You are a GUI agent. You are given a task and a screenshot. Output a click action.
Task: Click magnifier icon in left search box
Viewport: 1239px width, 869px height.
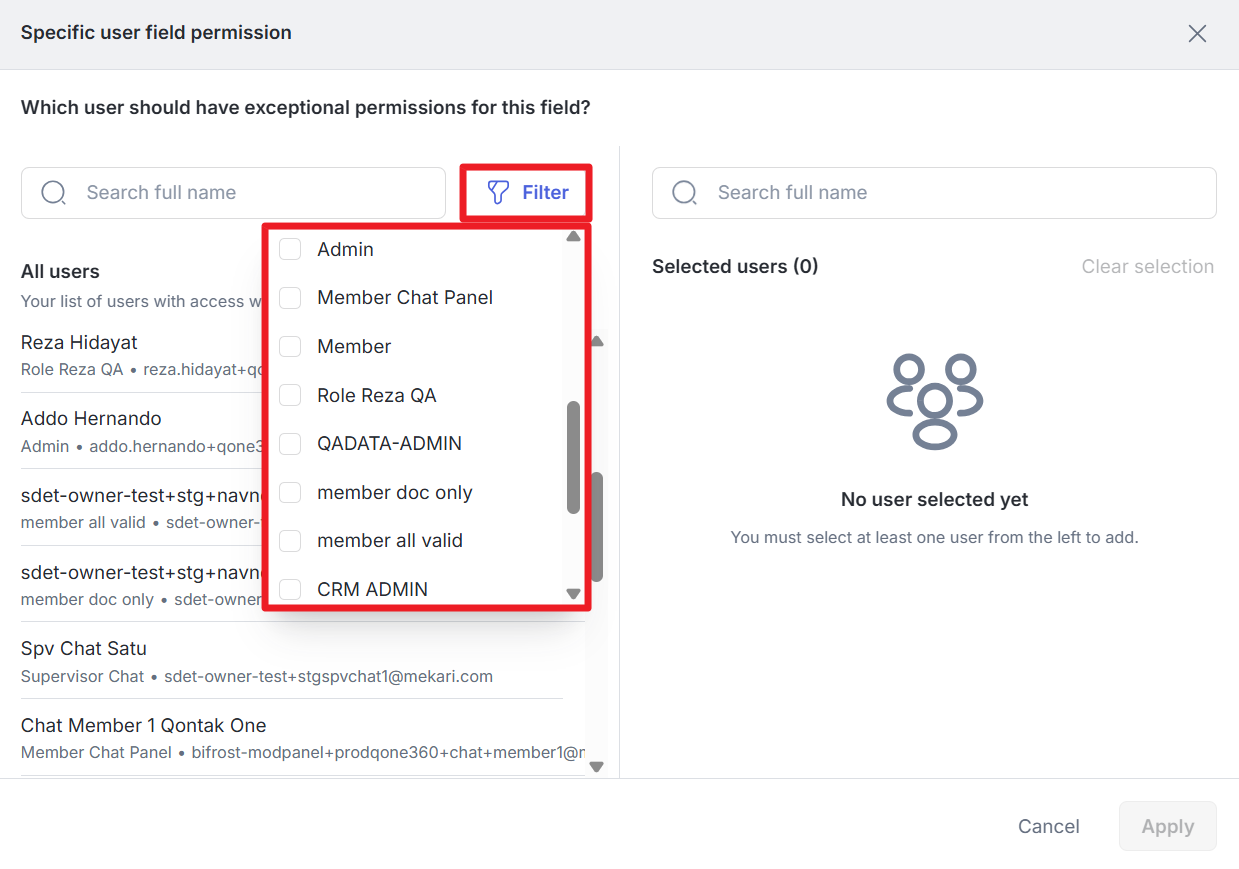click(54, 193)
